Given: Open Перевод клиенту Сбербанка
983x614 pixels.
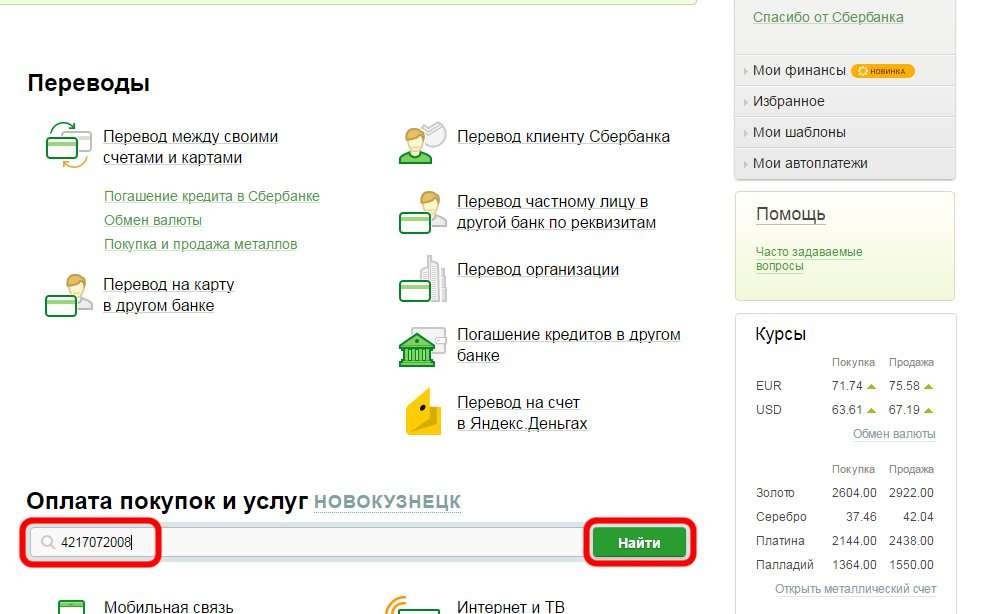Looking at the screenshot, I should click(x=563, y=136).
